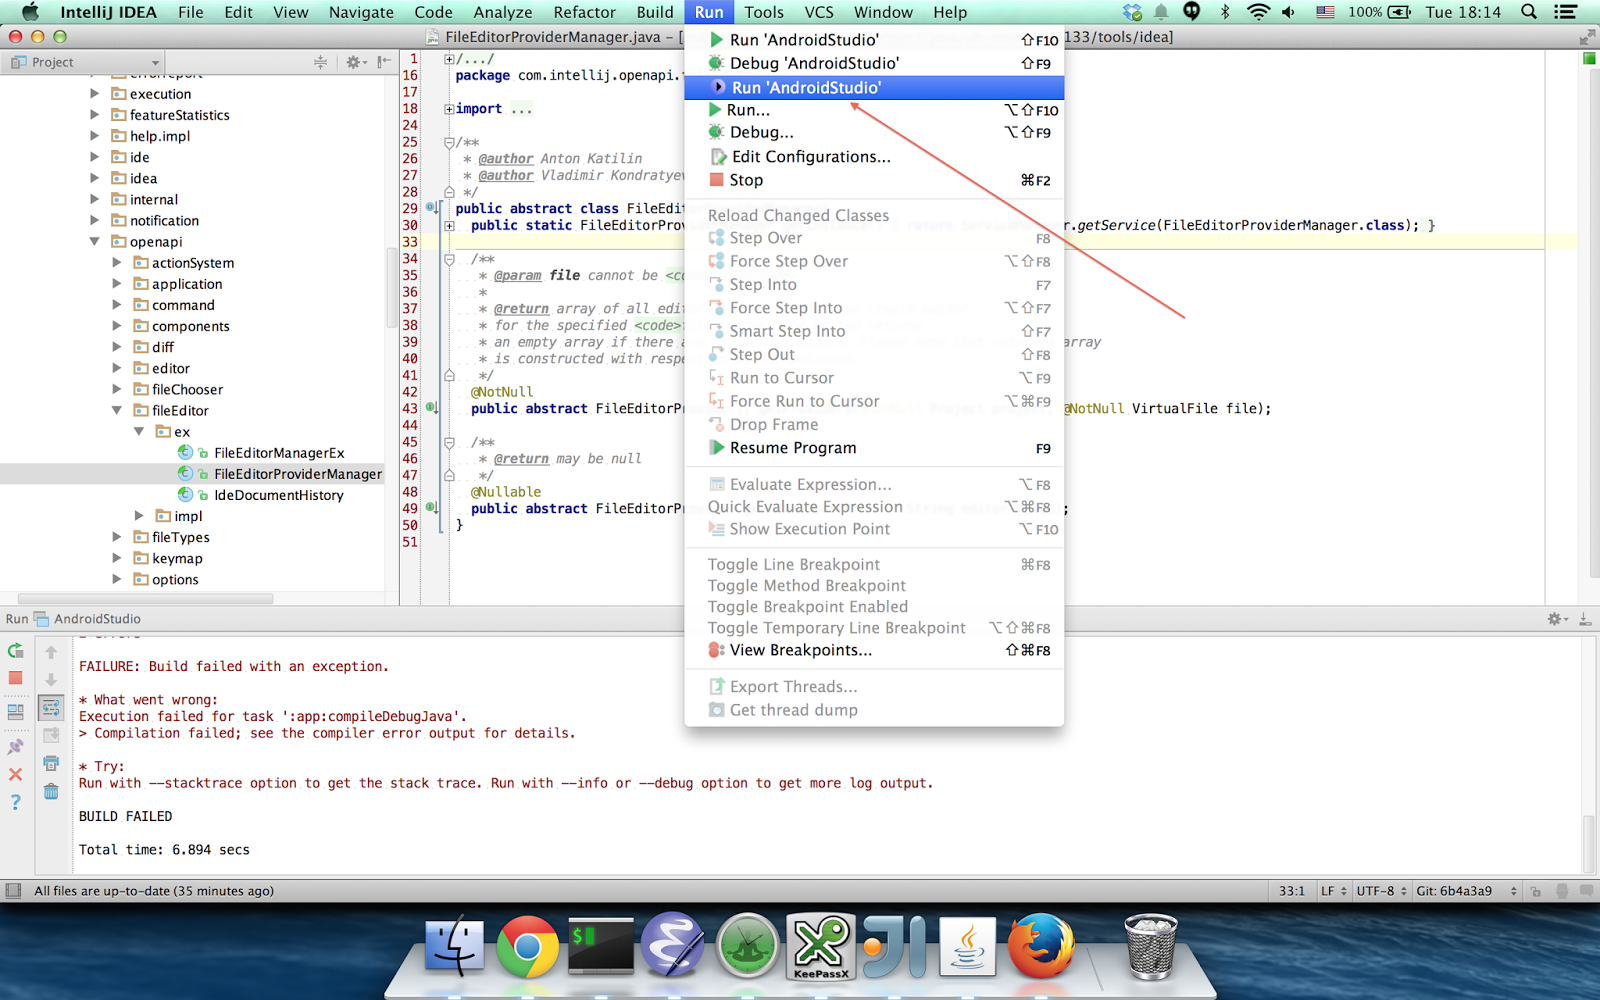
Task: Expand the fileTypes folder in Project tree
Action: pos(117,537)
